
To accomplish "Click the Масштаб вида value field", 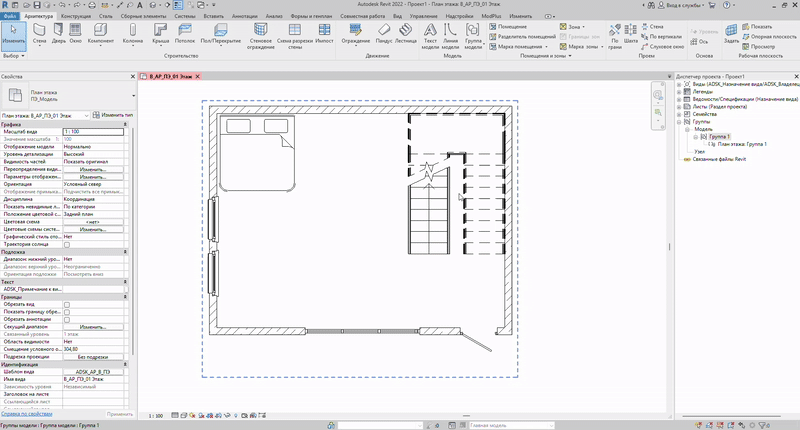I will coord(93,131).
